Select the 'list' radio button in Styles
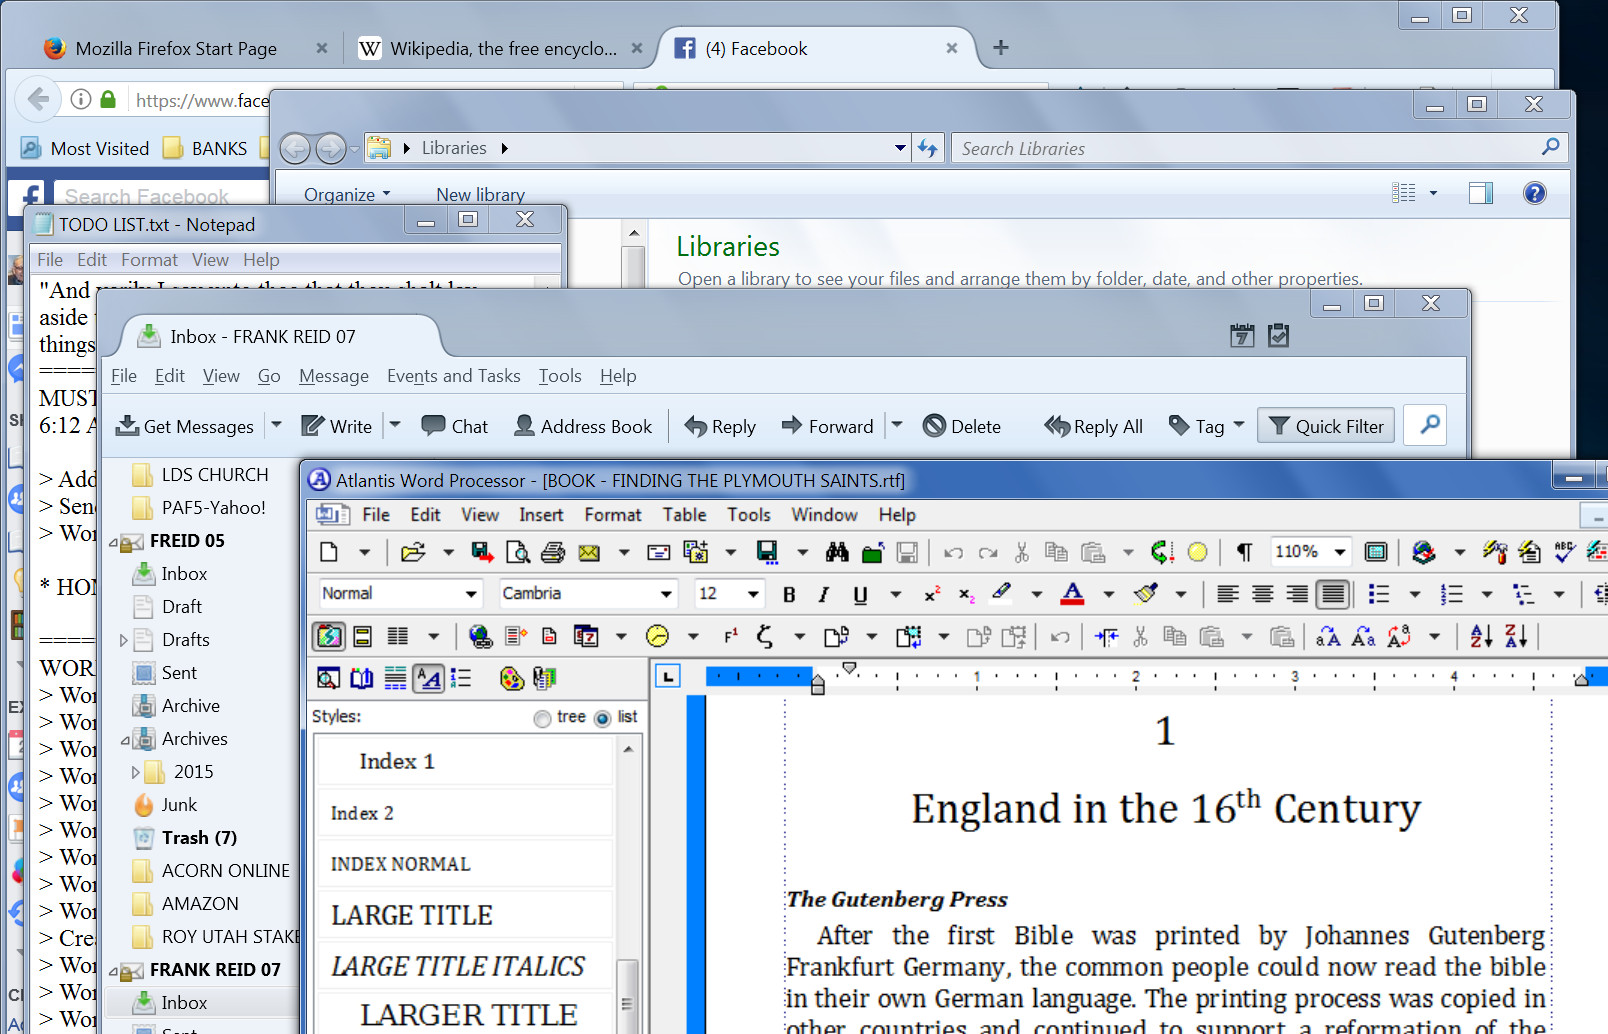The image size is (1608, 1034). point(602,718)
